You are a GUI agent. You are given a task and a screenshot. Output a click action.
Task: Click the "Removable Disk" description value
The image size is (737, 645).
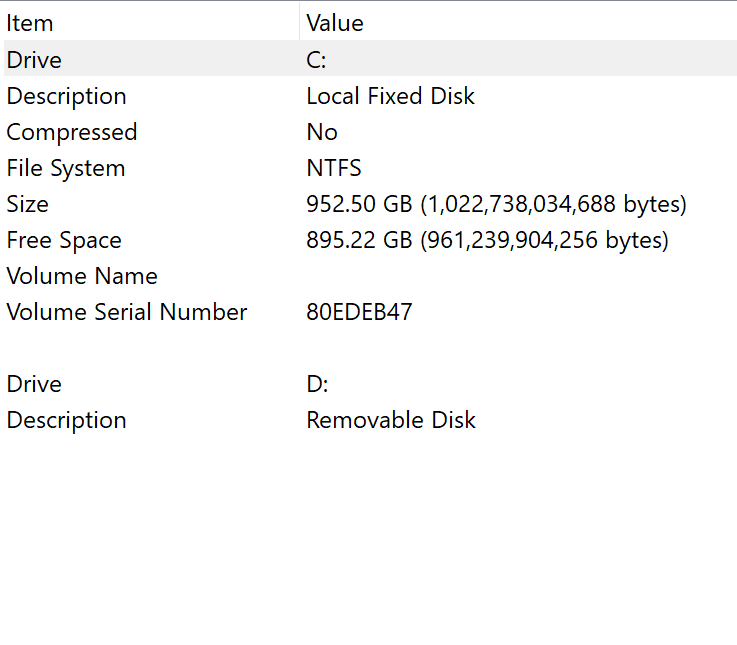[391, 420]
